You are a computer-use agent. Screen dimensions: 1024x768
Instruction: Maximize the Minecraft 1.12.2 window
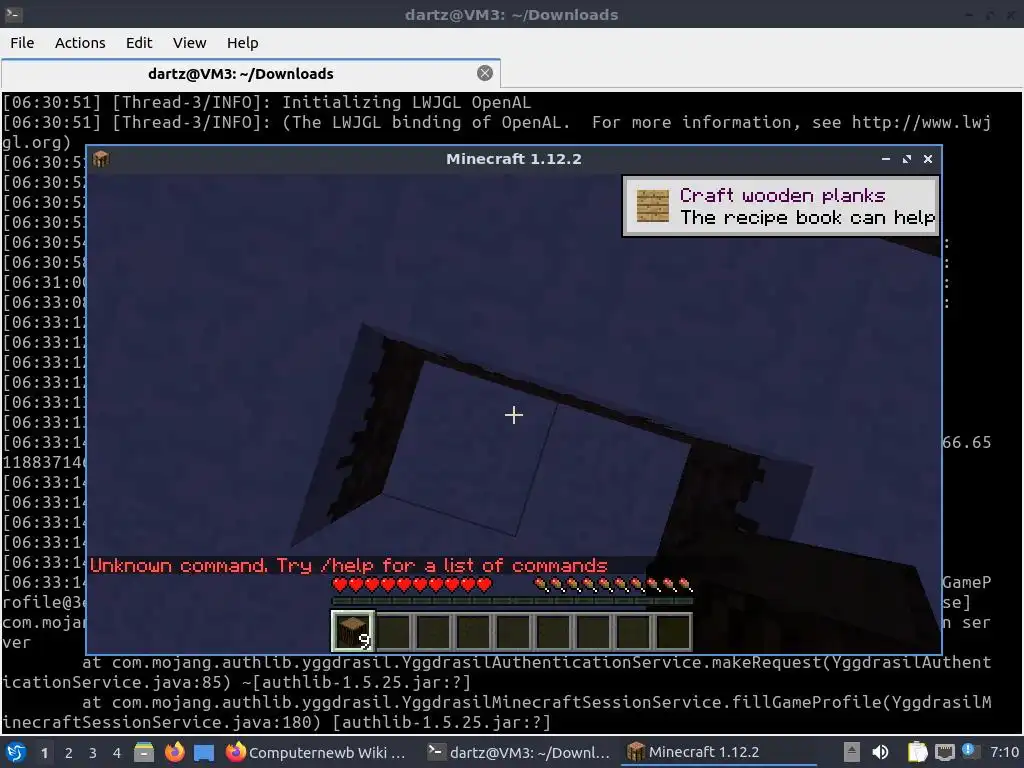click(906, 159)
